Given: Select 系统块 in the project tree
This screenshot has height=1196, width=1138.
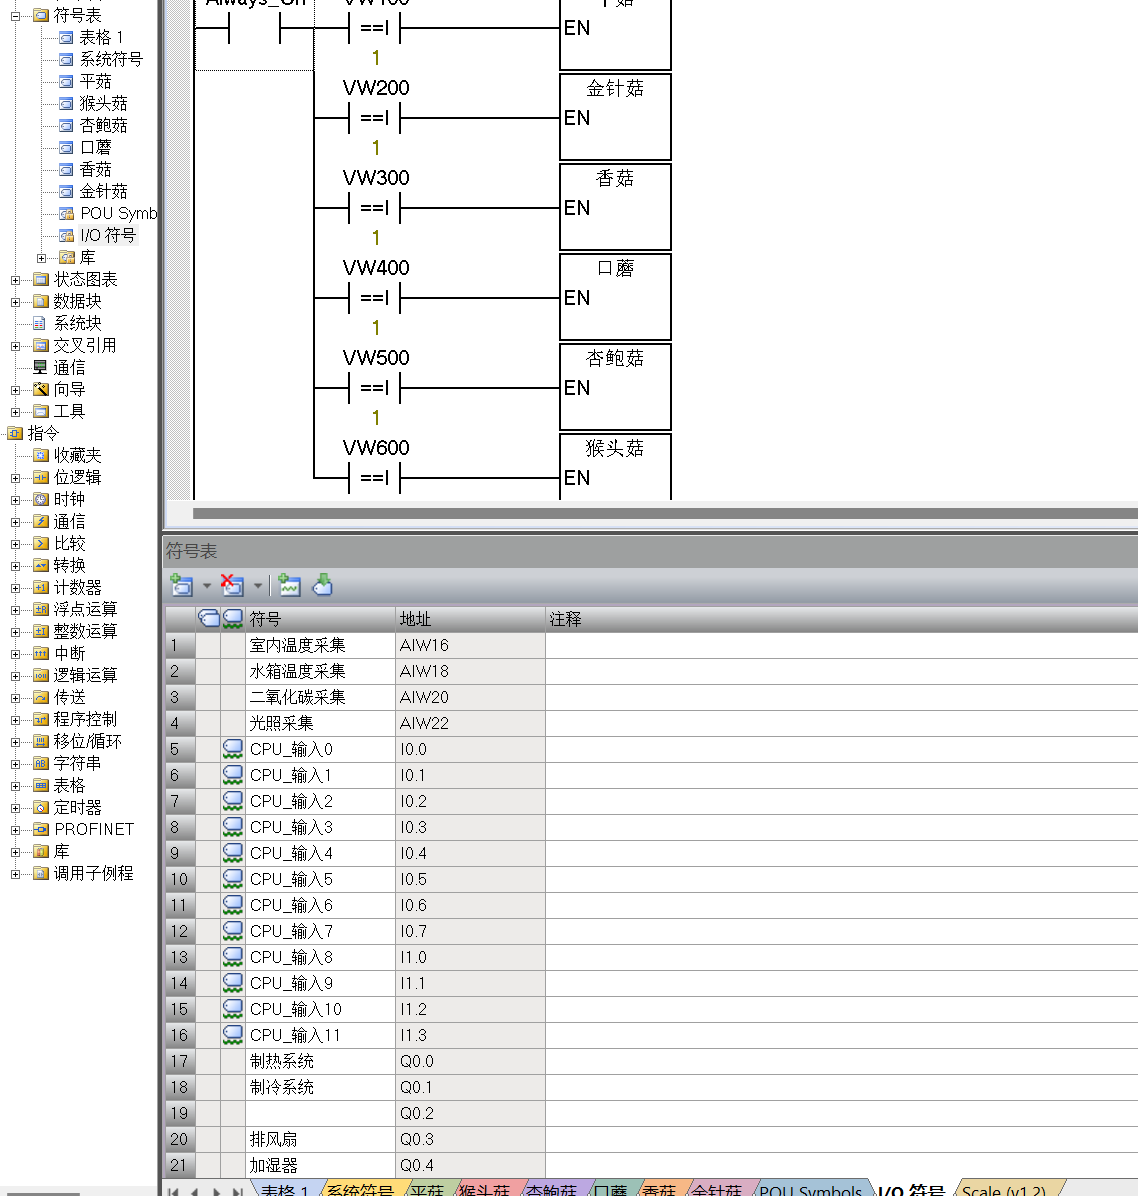Looking at the screenshot, I should (x=77, y=323).
